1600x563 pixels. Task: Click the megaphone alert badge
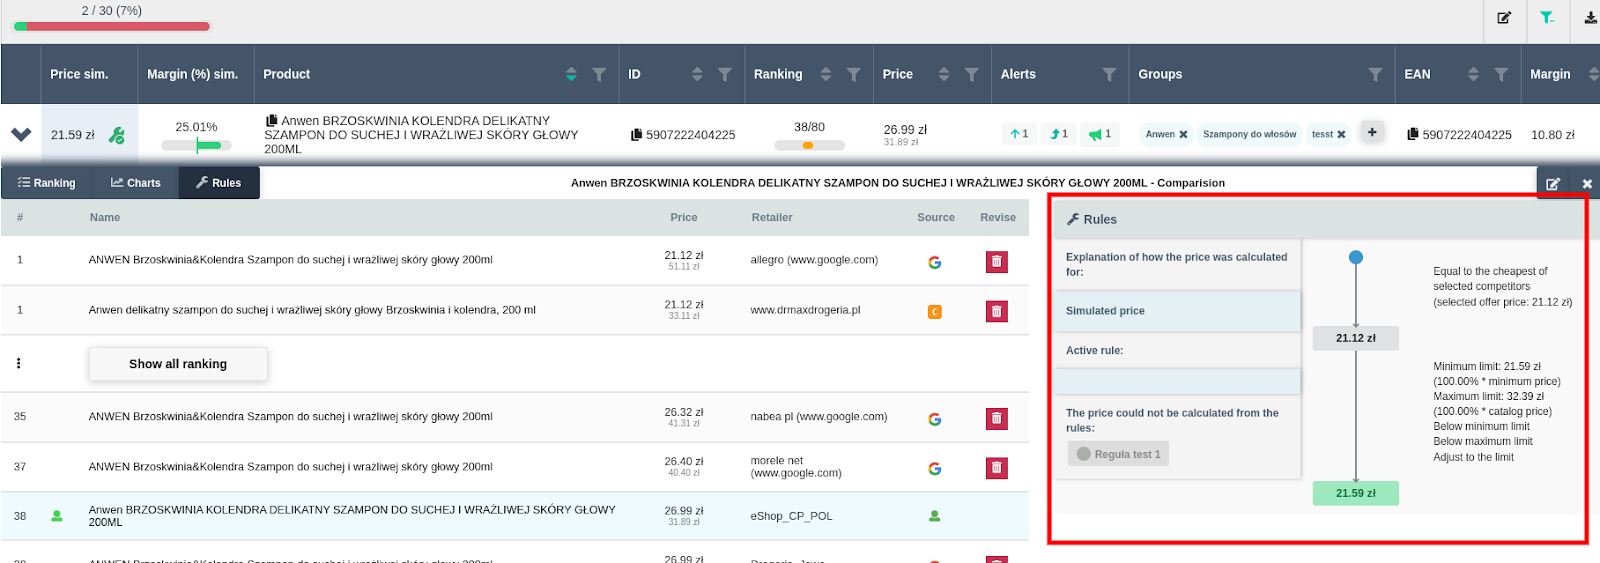tap(1100, 134)
